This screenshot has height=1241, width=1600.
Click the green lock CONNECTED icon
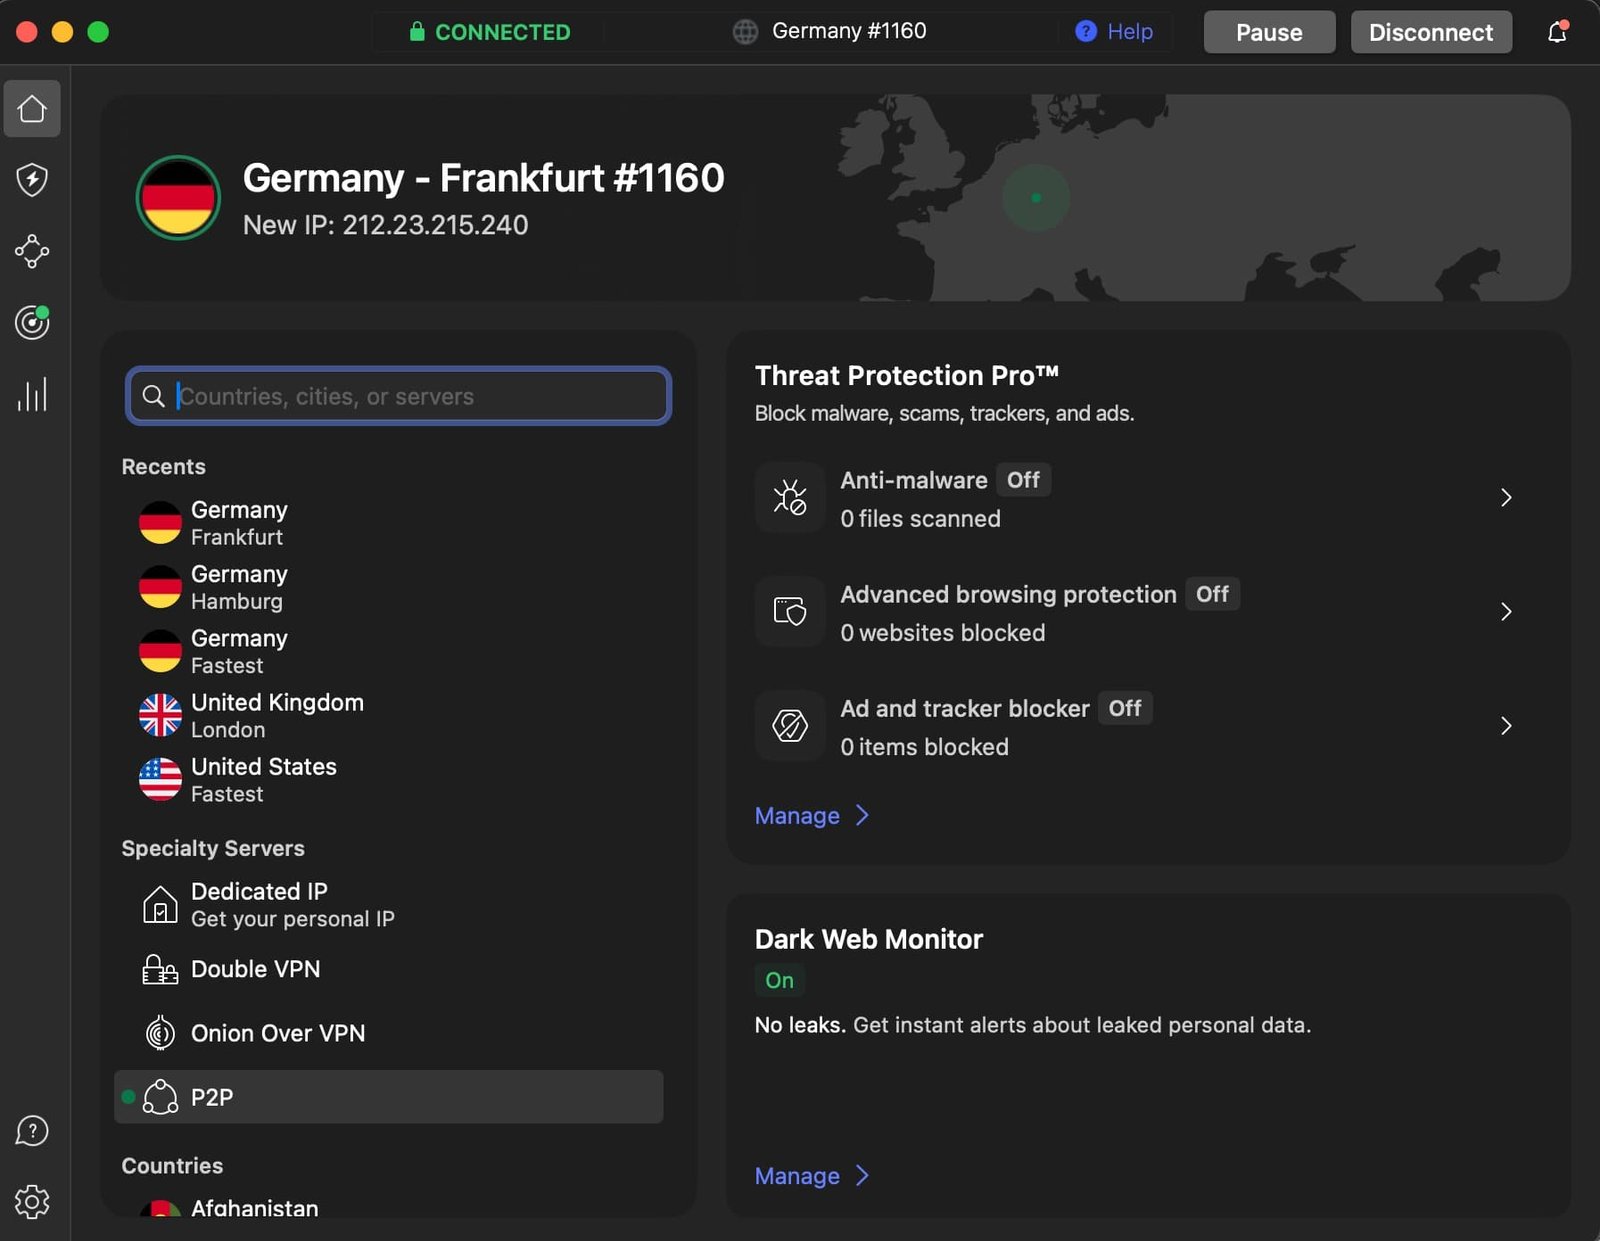coord(417,32)
